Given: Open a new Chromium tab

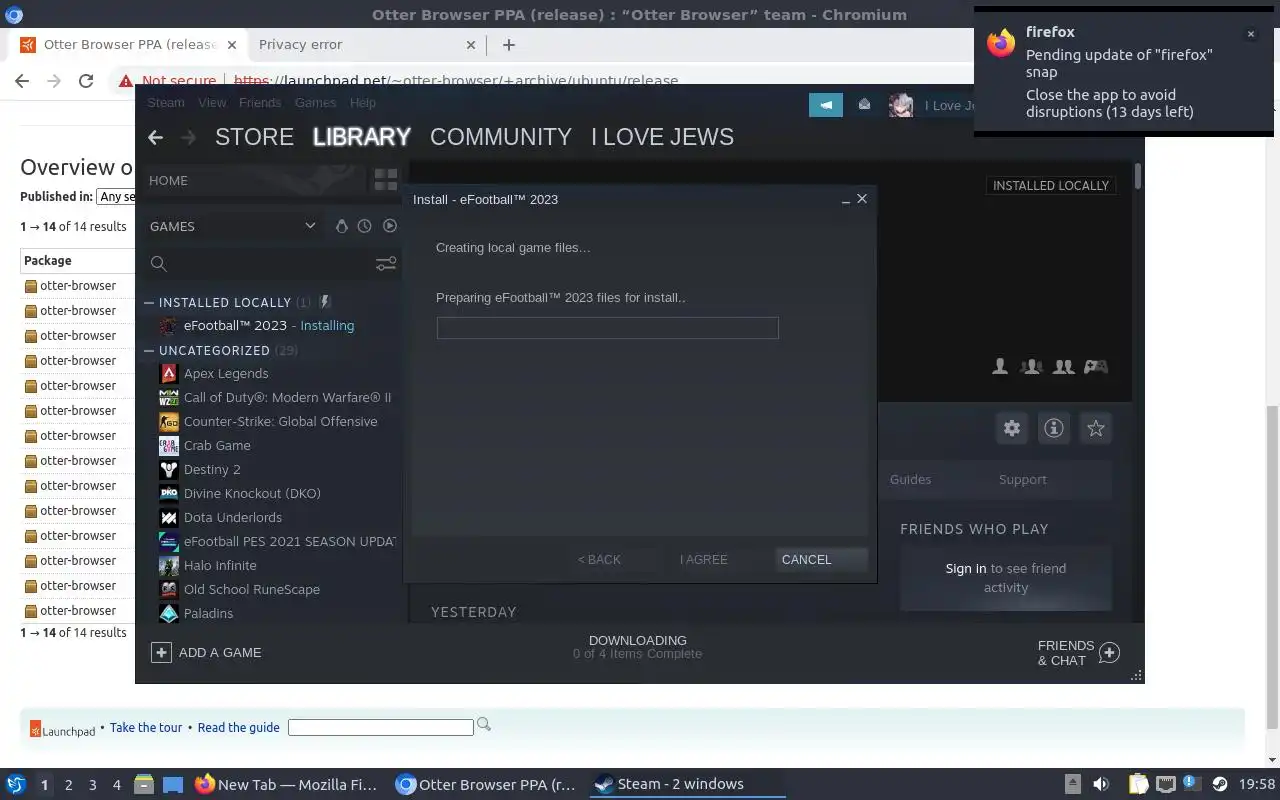Looking at the screenshot, I should pyautogui.click(x=509, y=44).
